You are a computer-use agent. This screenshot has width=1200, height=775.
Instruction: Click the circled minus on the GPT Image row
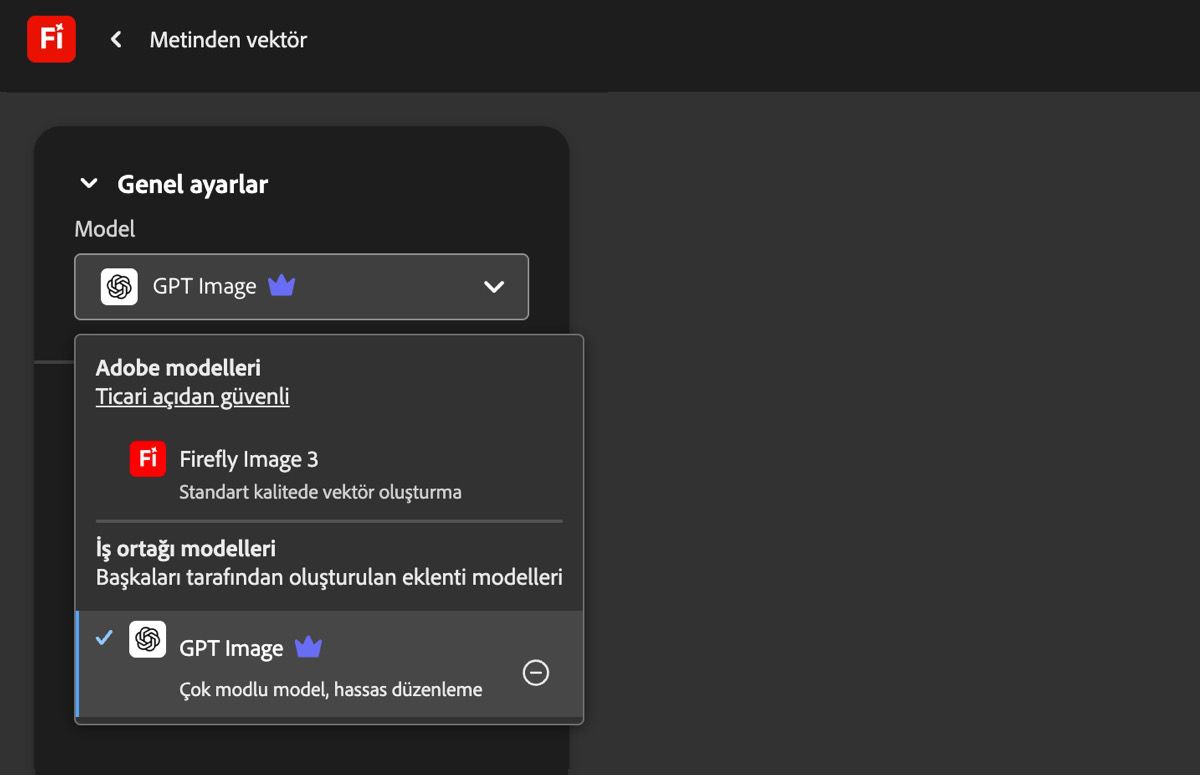coord(536,673)
